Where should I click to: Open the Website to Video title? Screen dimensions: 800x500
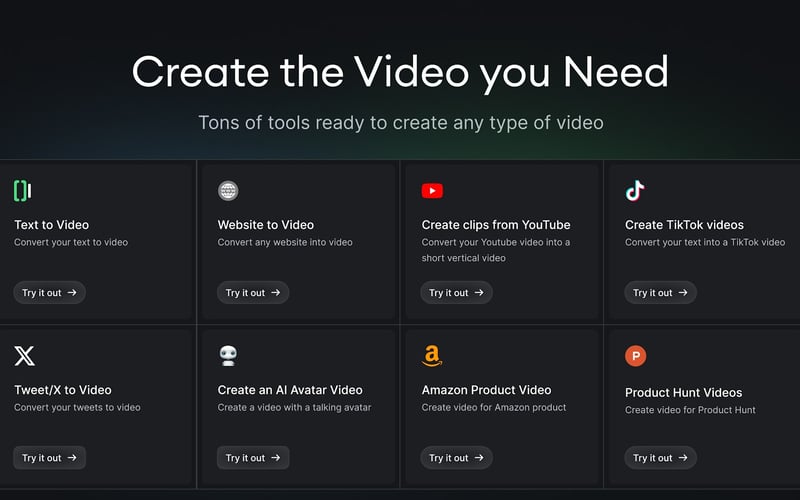pos(266,224)
